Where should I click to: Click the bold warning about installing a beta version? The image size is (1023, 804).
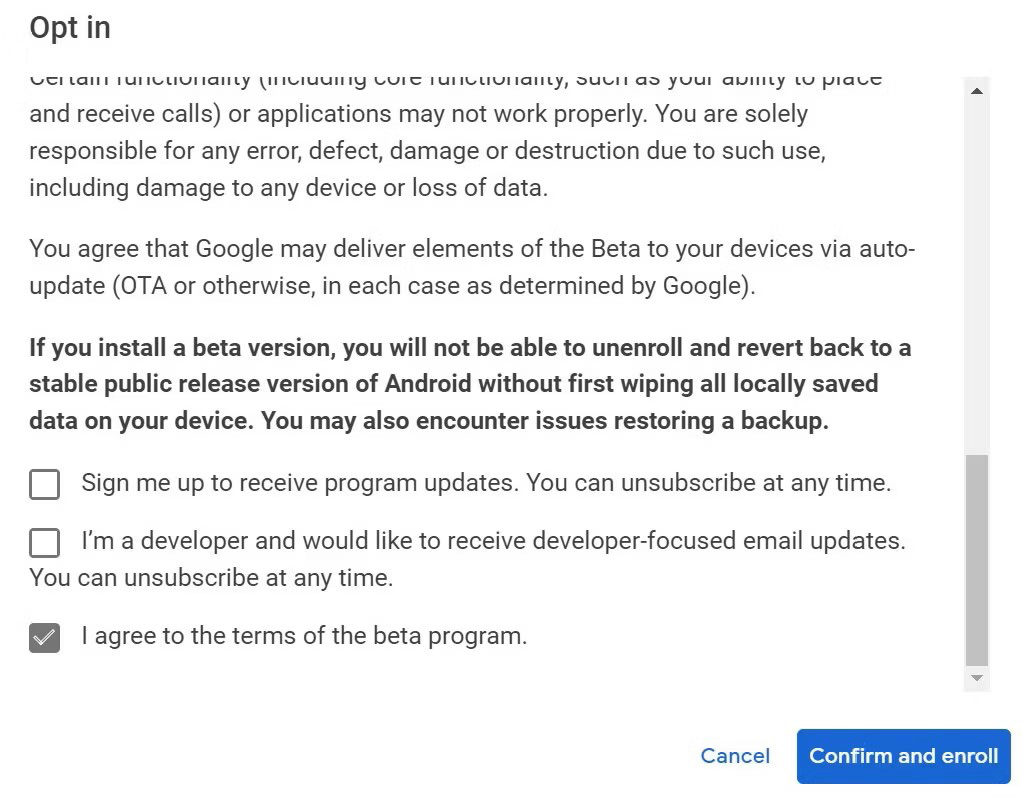point(470,384)
